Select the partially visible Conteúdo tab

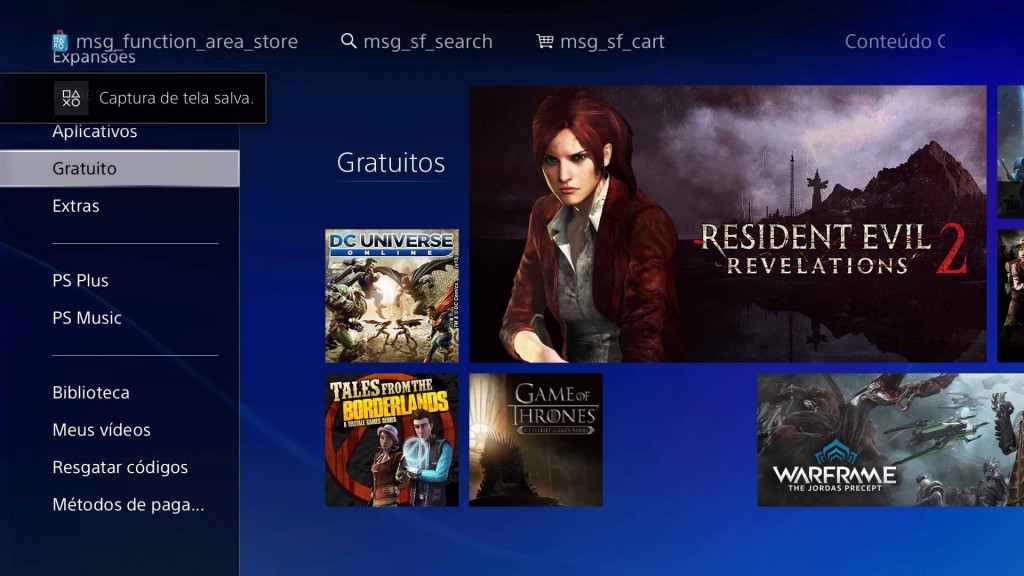coord(895,41)
